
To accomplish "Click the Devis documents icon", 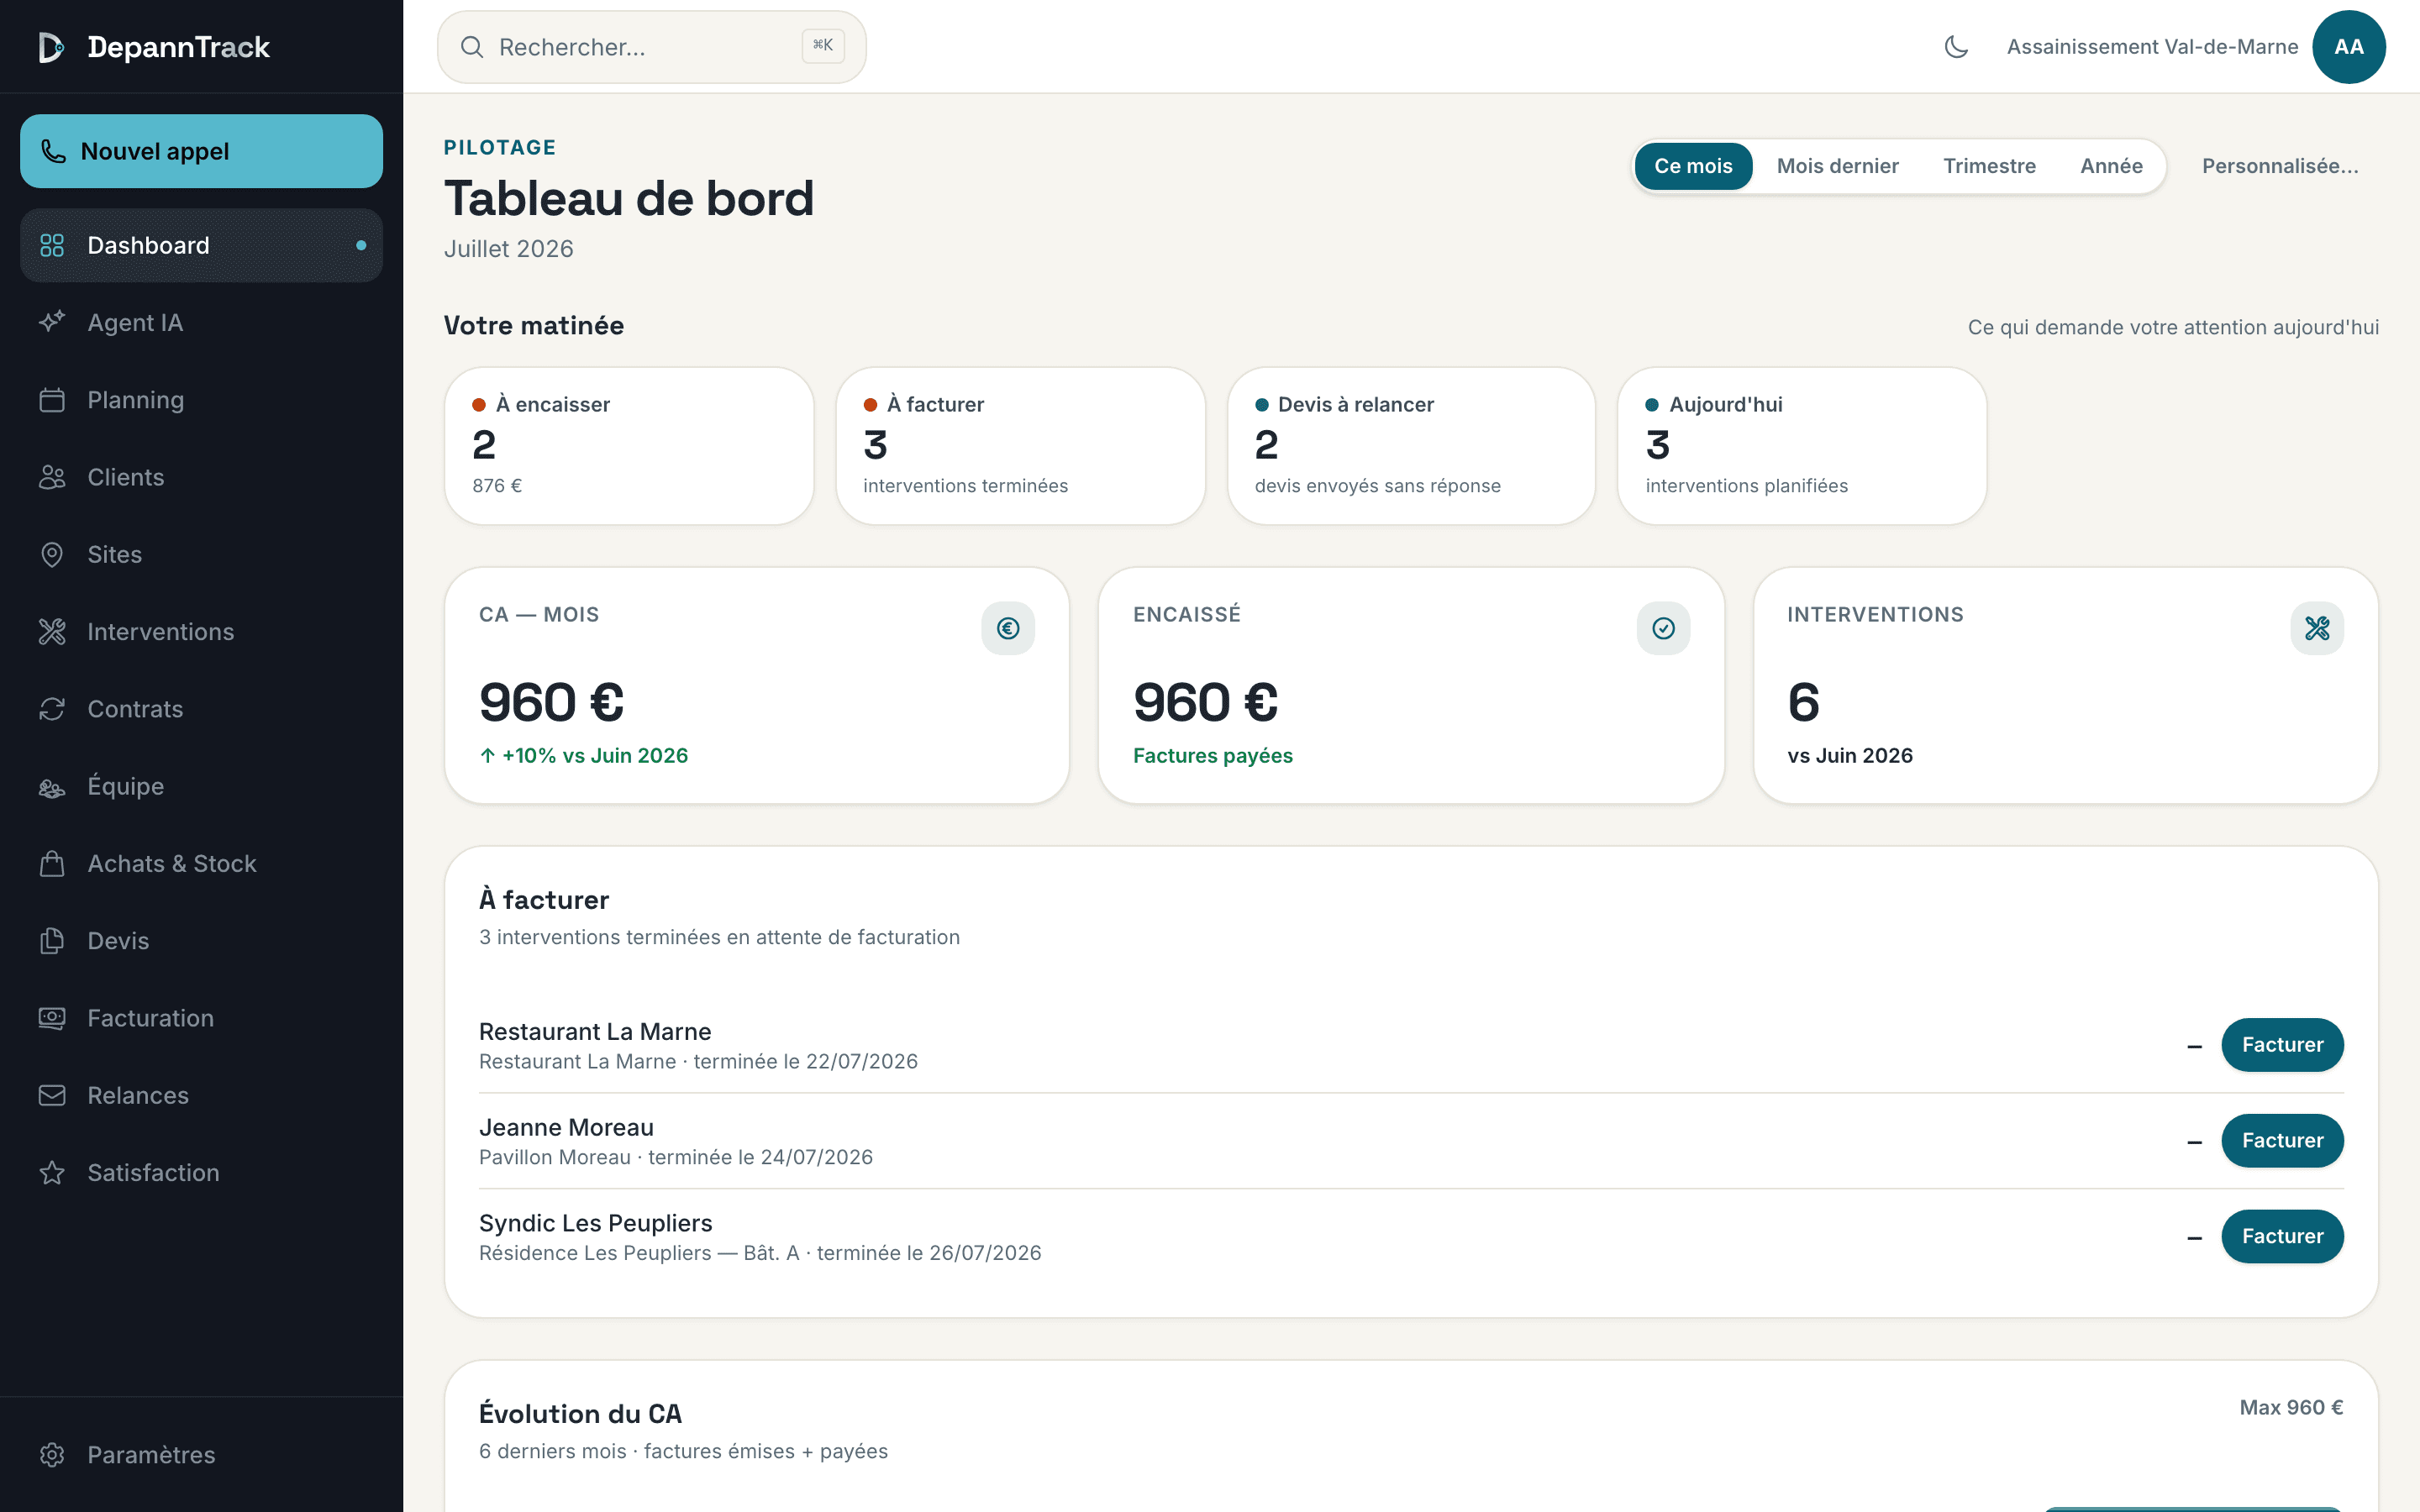I will [x=52, y=941].
